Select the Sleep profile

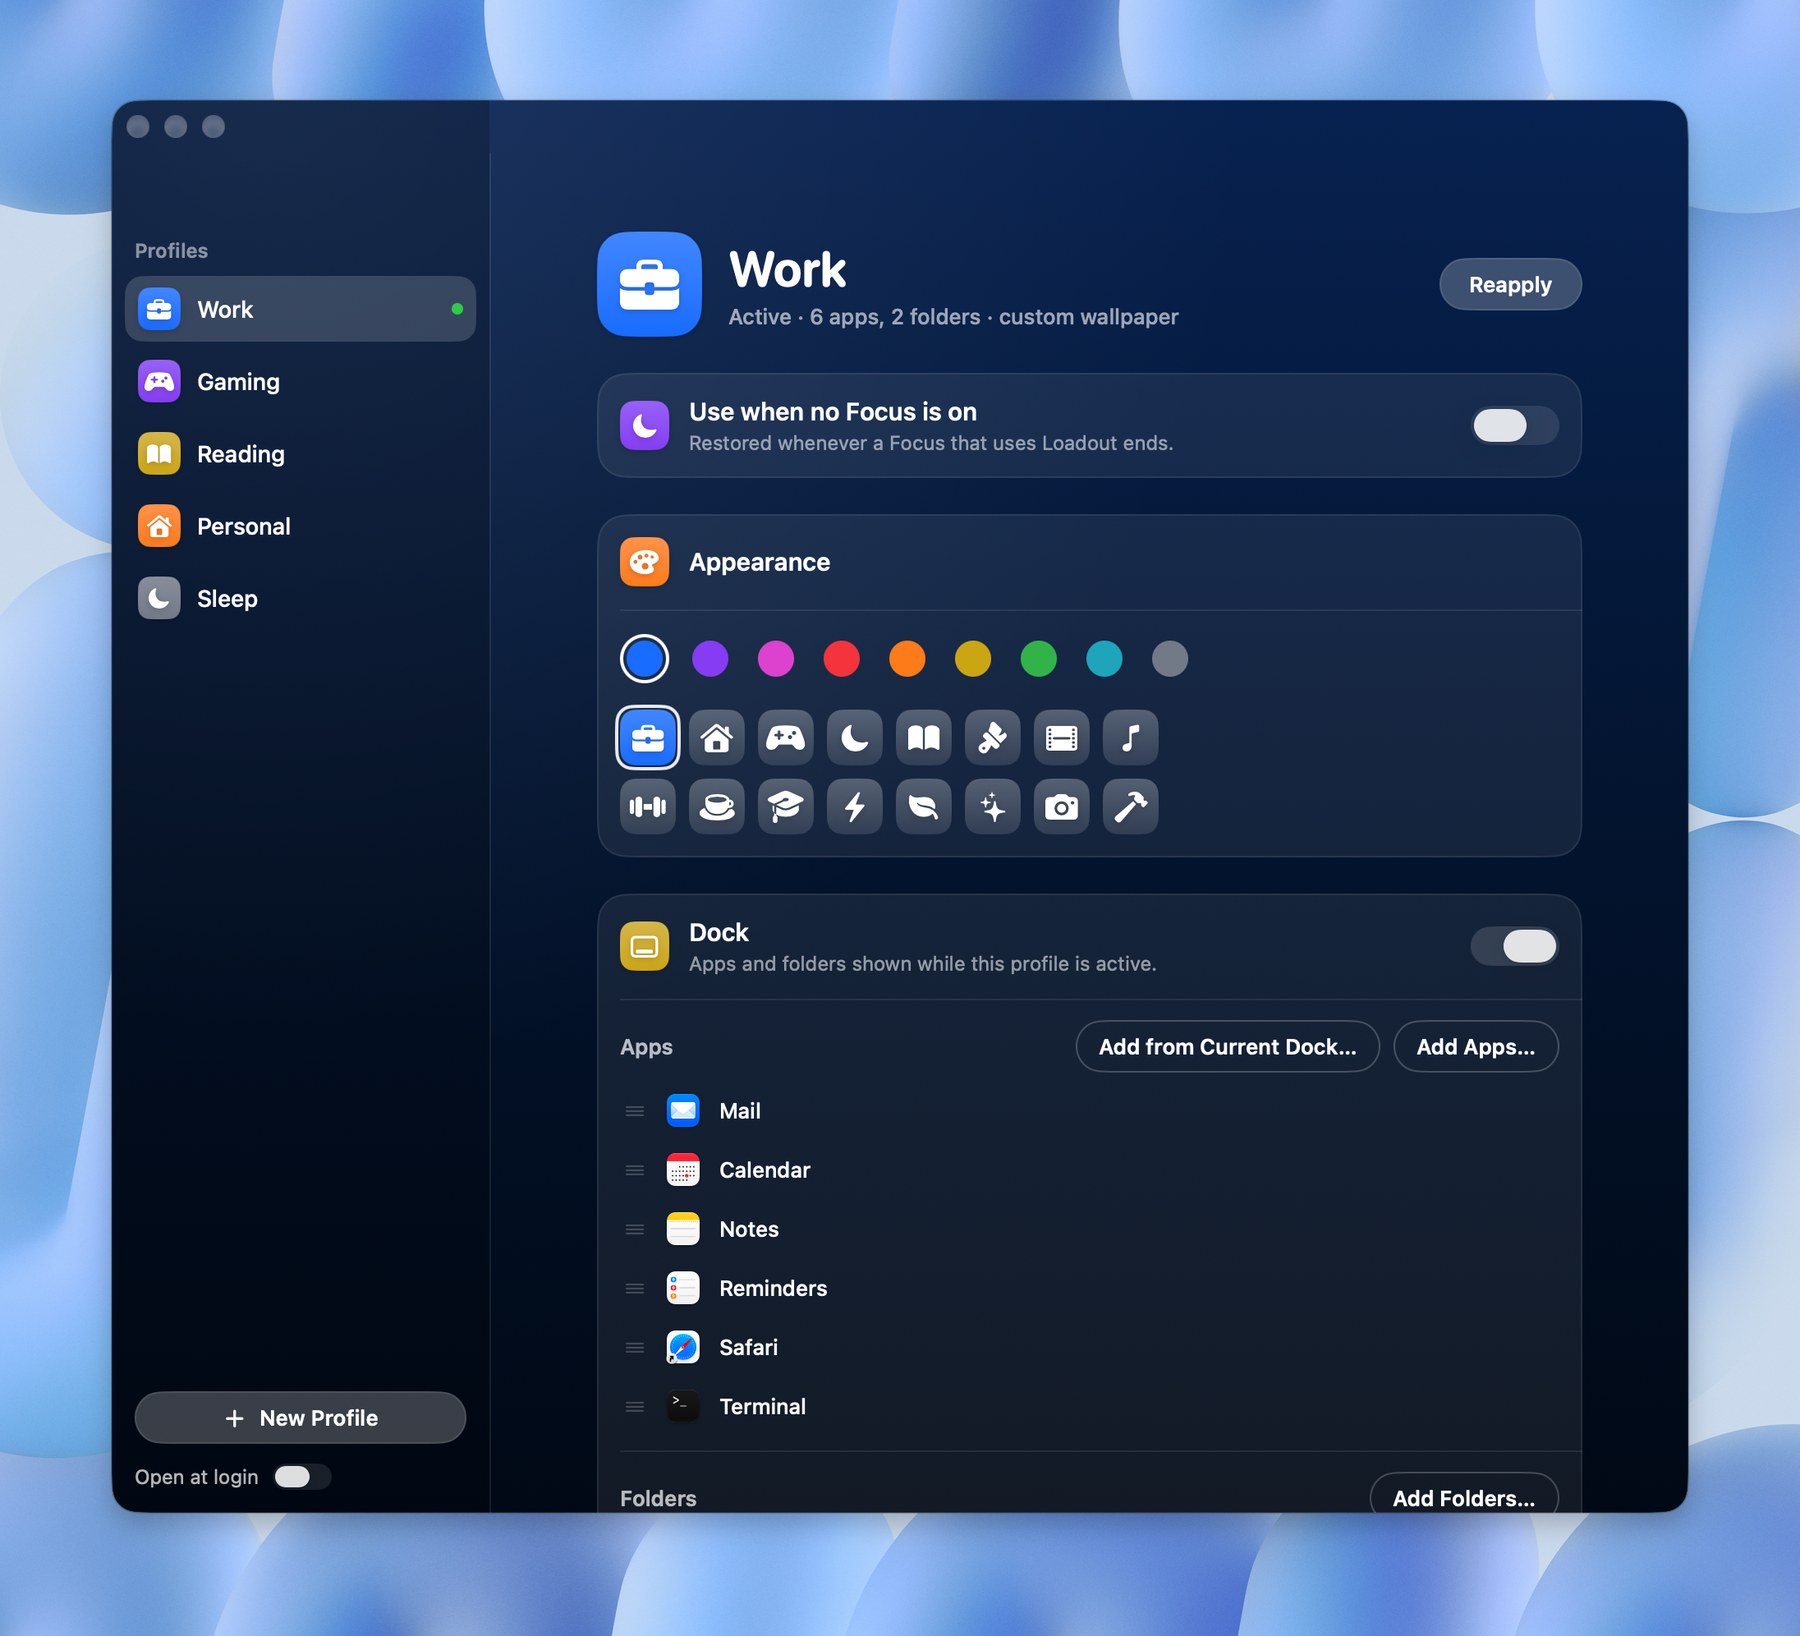coord(300,598)
